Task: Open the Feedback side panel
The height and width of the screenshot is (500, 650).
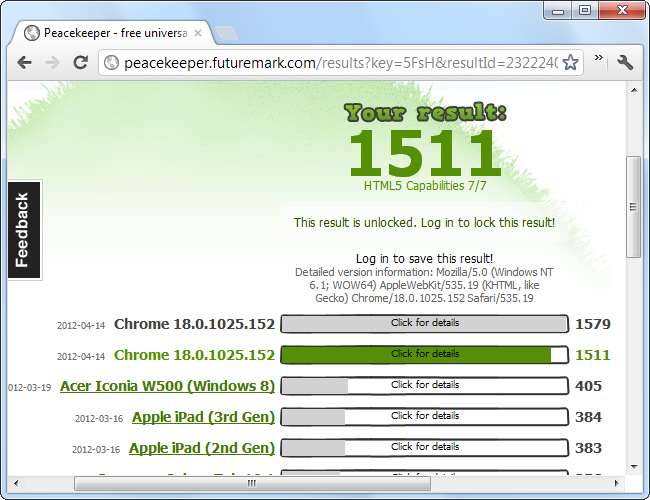Action: click(24, 230)
